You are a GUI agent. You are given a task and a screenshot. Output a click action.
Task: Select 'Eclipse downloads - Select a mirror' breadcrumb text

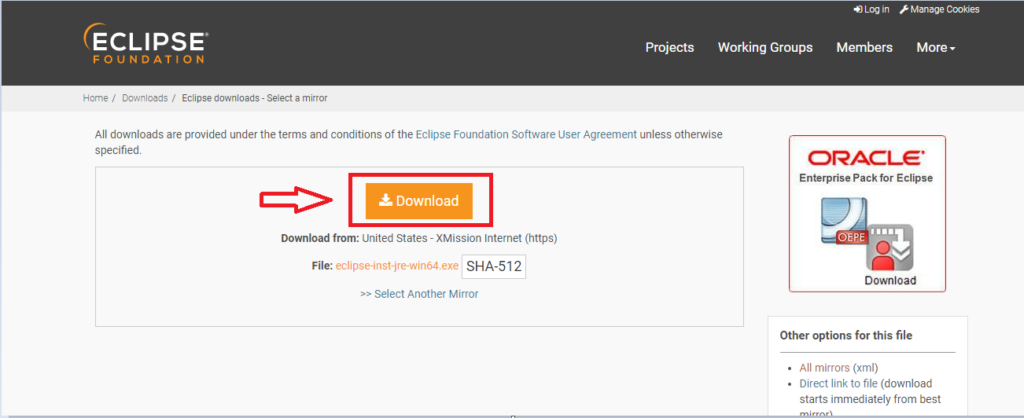(x=255, y=98)
